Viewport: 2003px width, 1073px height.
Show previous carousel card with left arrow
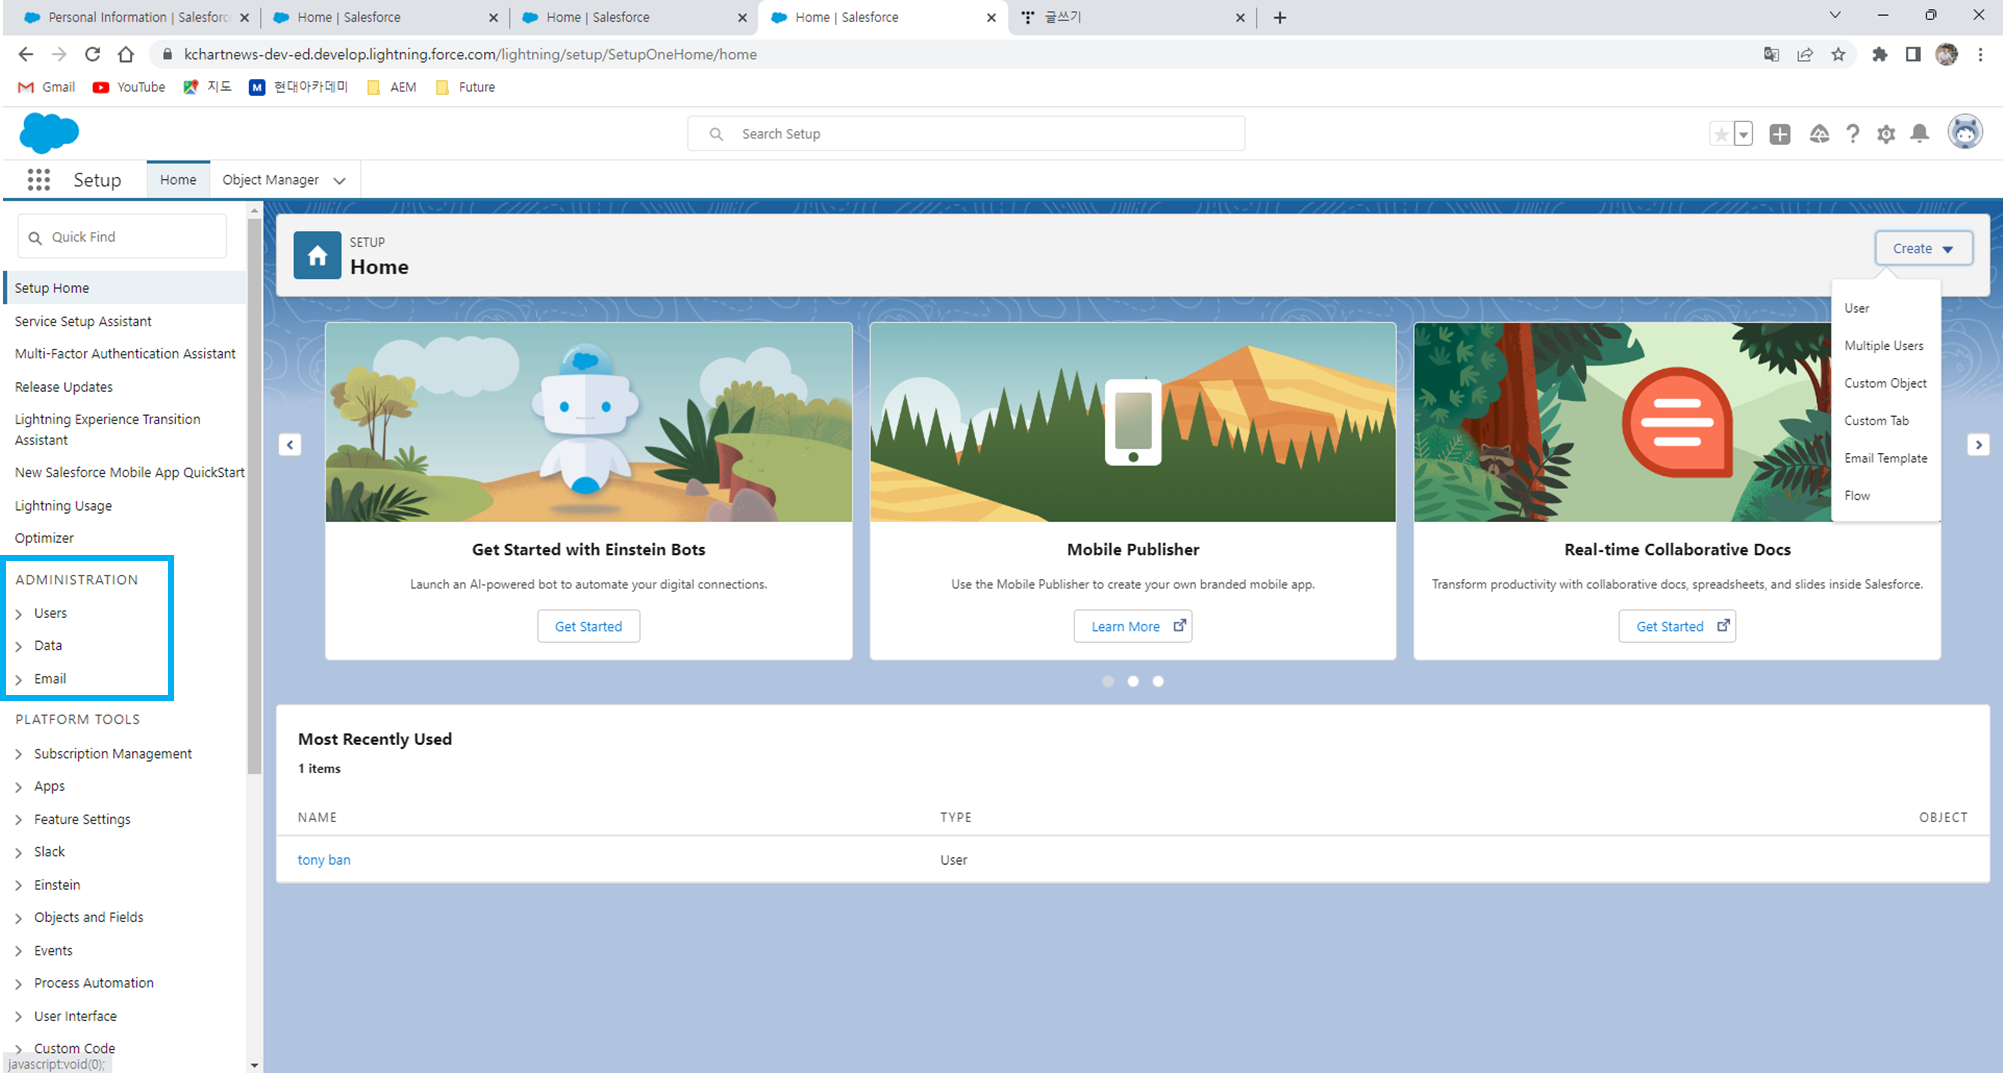(x=290, y=445)
